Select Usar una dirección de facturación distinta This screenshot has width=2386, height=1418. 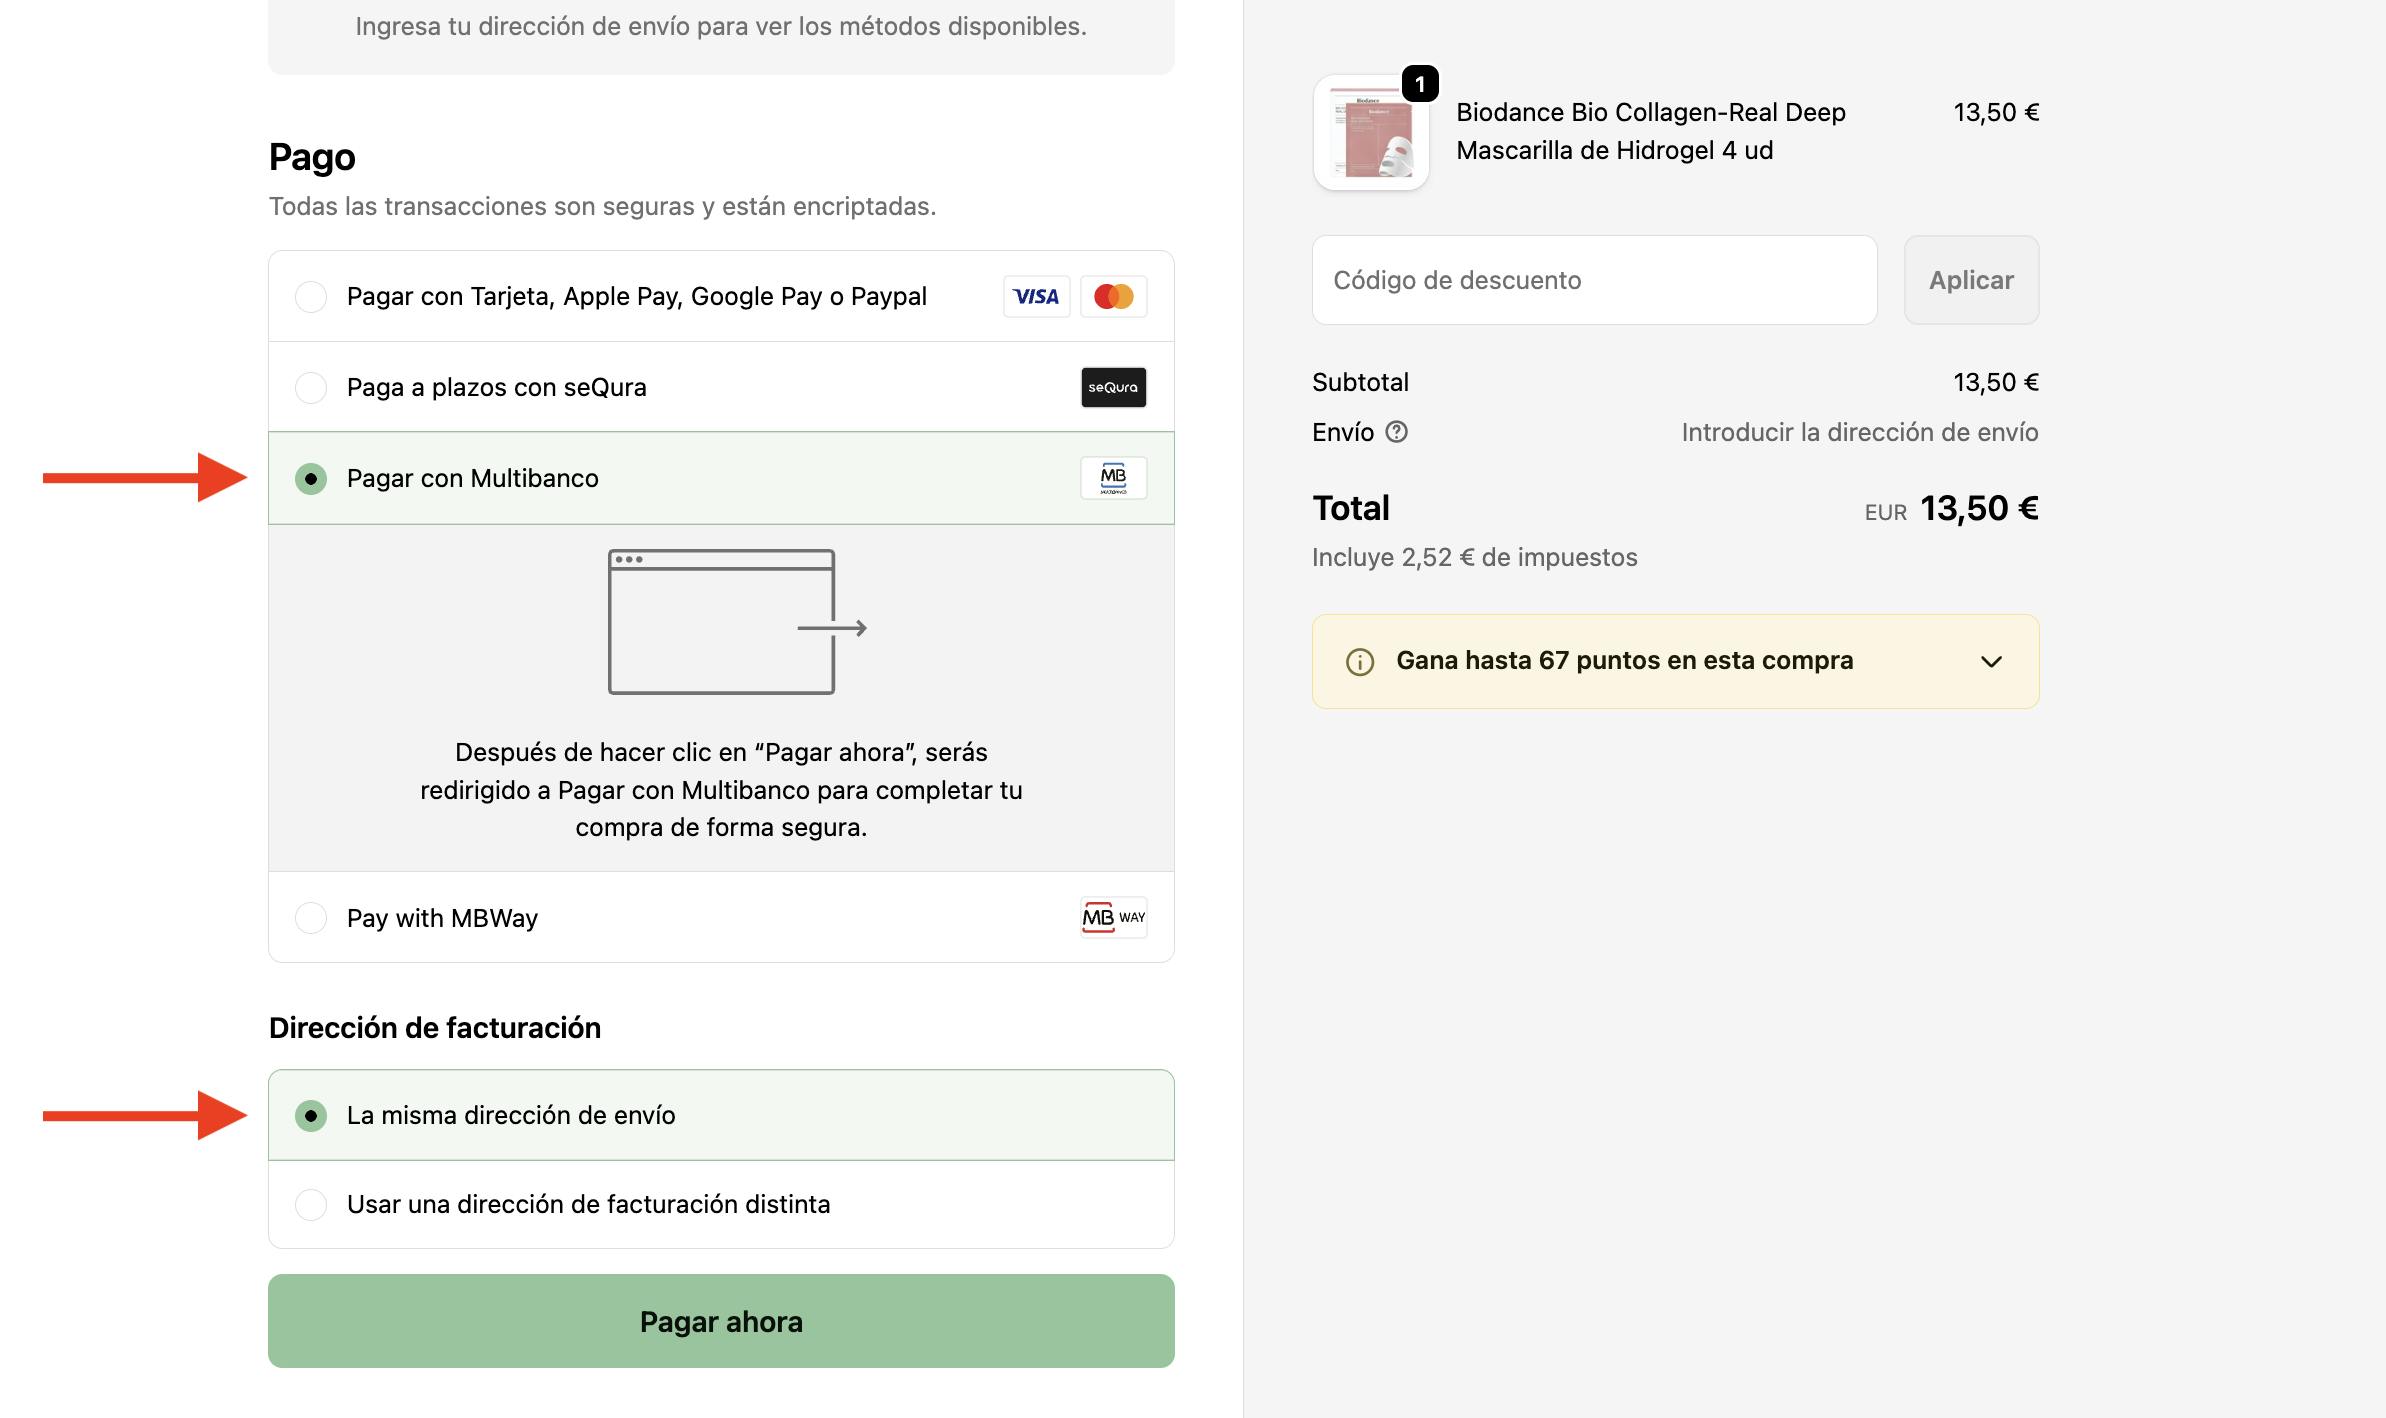[x=311, y=1204]
